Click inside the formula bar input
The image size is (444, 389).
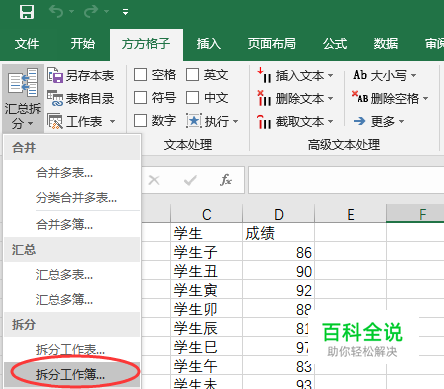pos(346,180)
